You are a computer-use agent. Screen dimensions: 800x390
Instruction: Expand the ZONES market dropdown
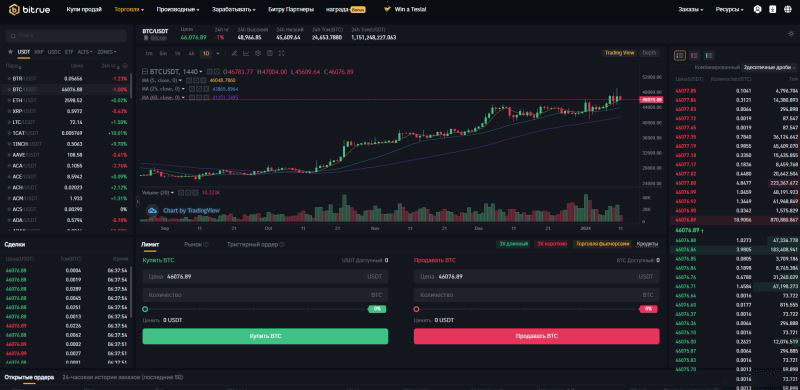[107, 52]
